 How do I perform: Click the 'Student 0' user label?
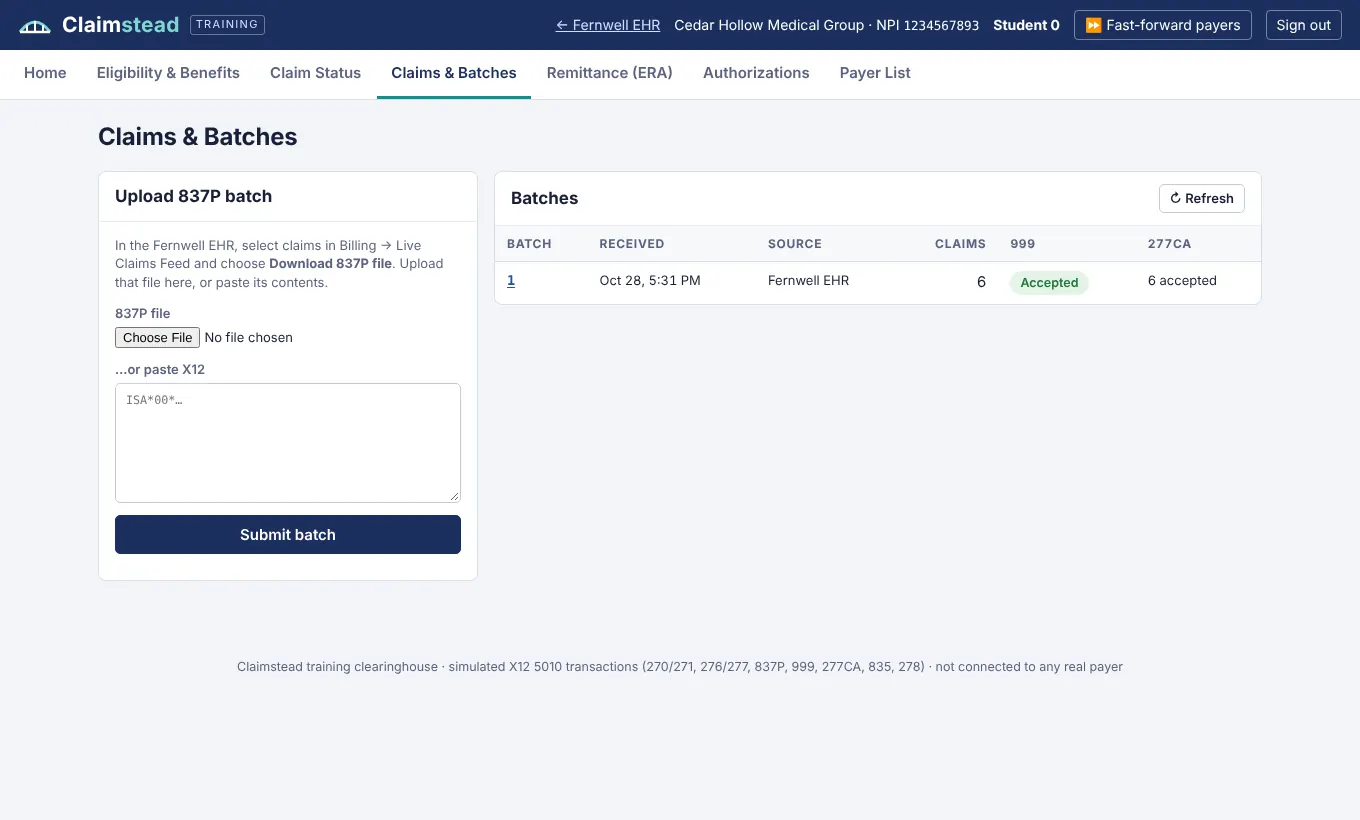tap(1026, 25)
